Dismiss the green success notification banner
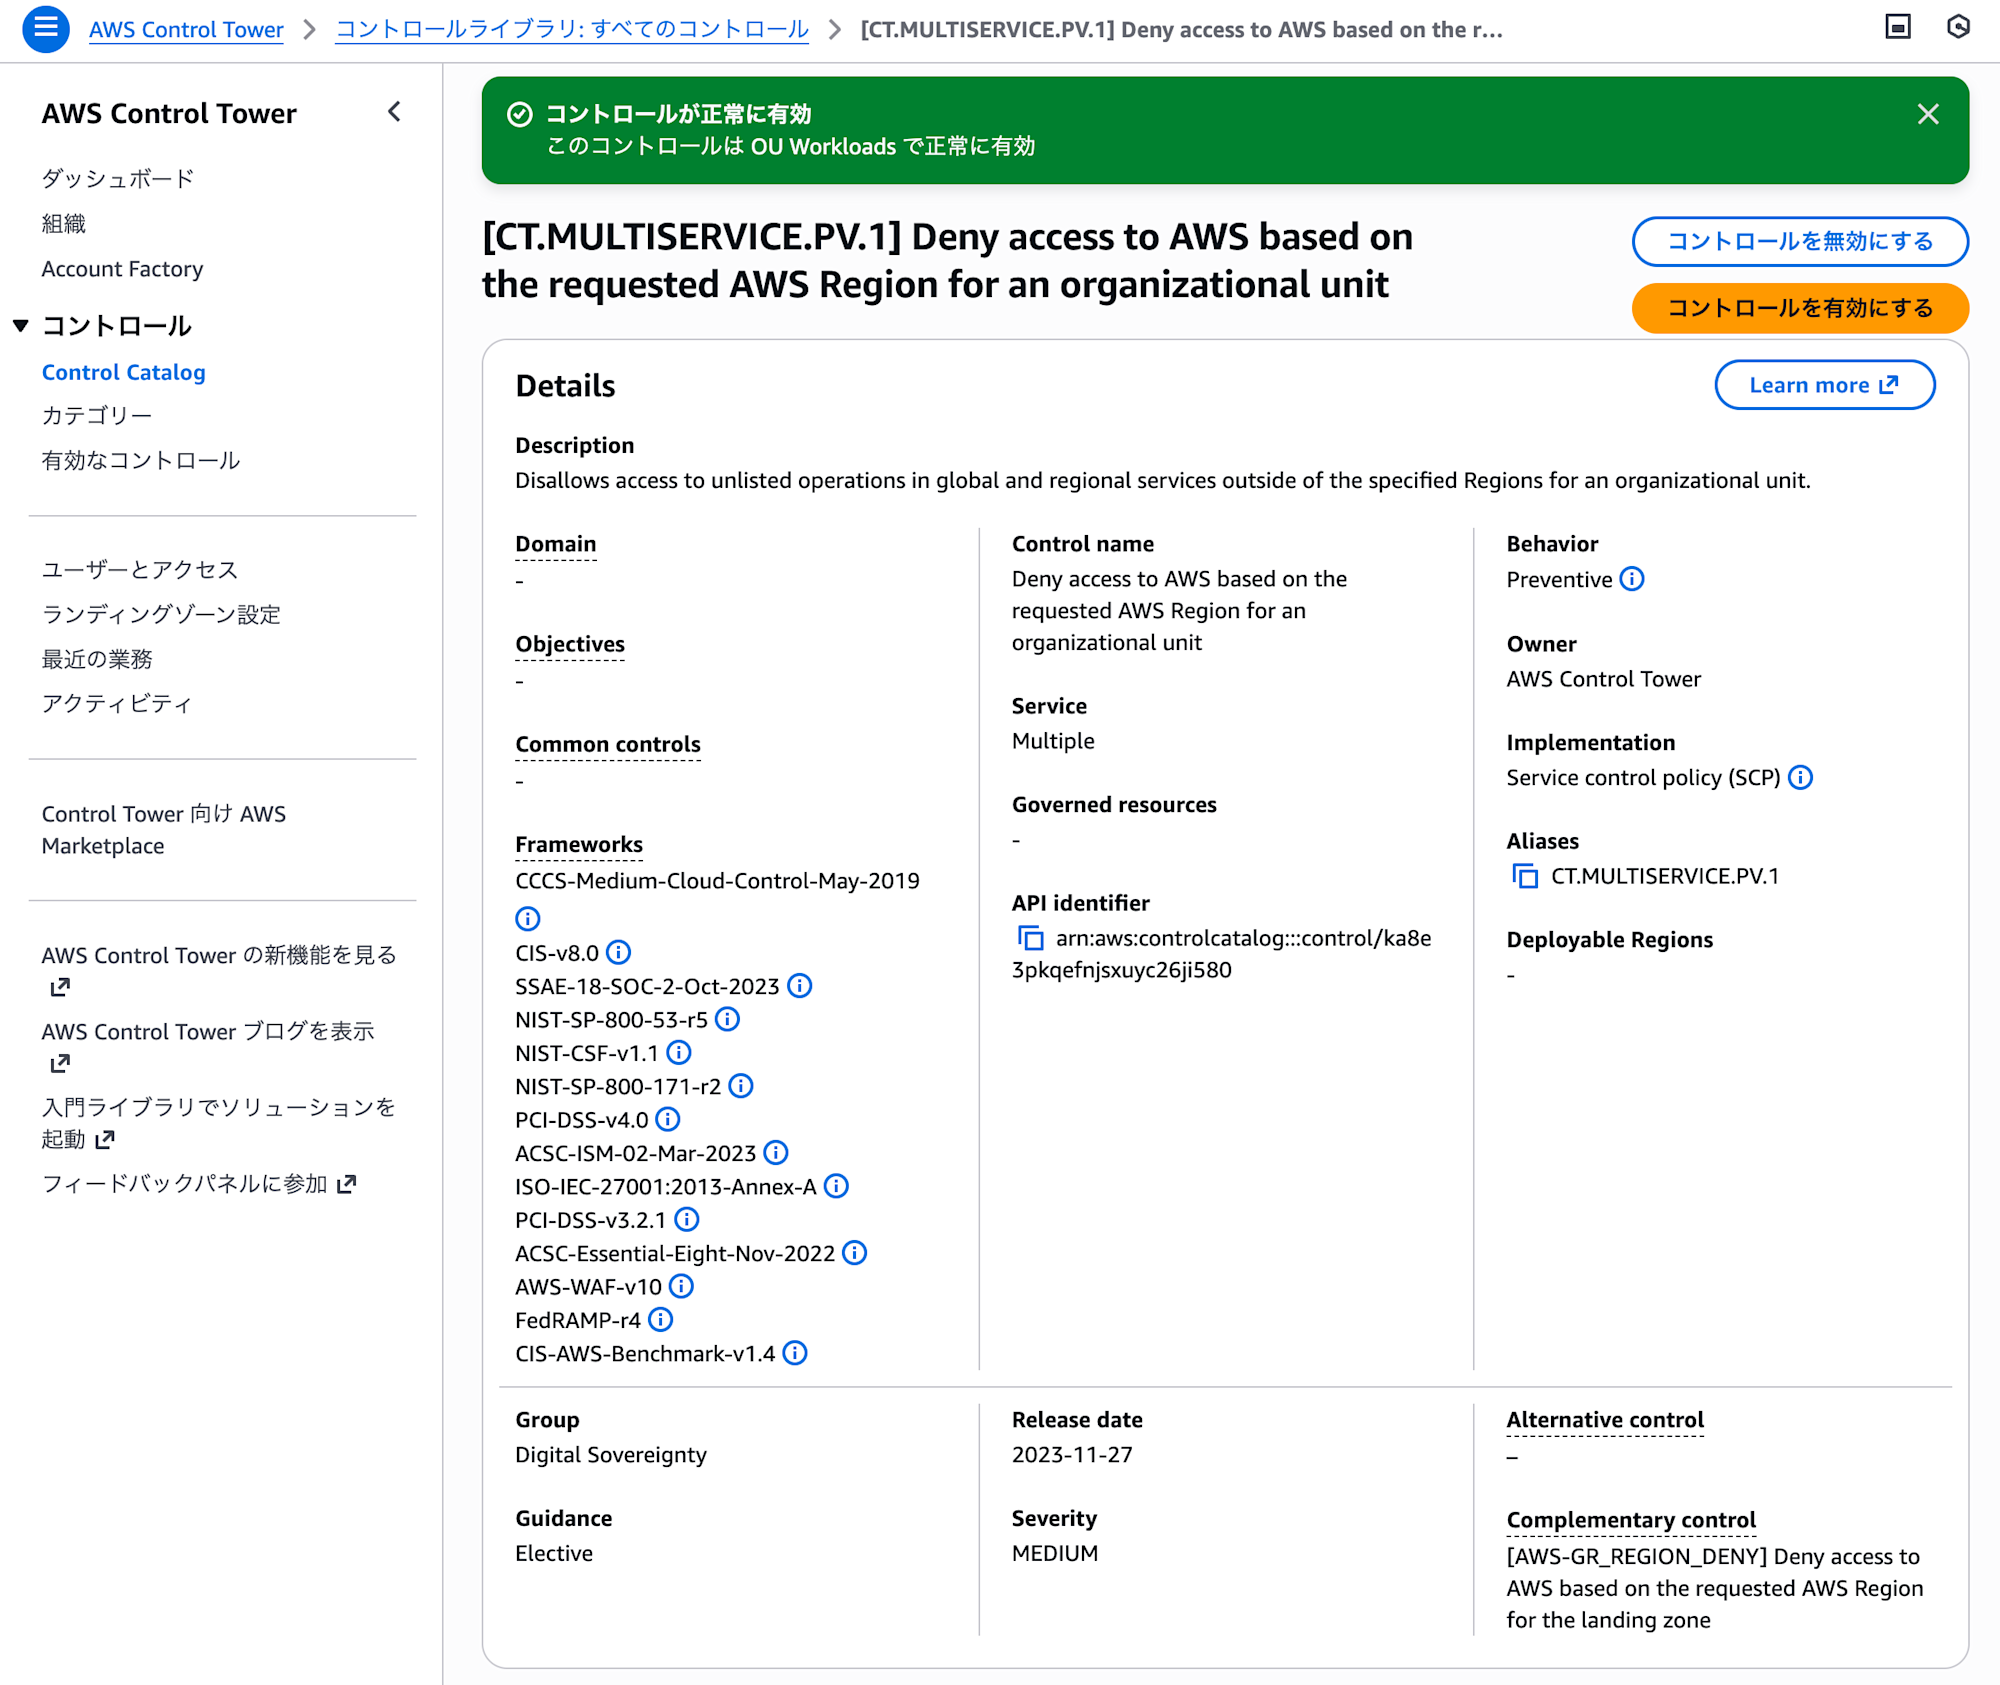The height and width of the screenshot is (1685, 2000). point(1928,114)
